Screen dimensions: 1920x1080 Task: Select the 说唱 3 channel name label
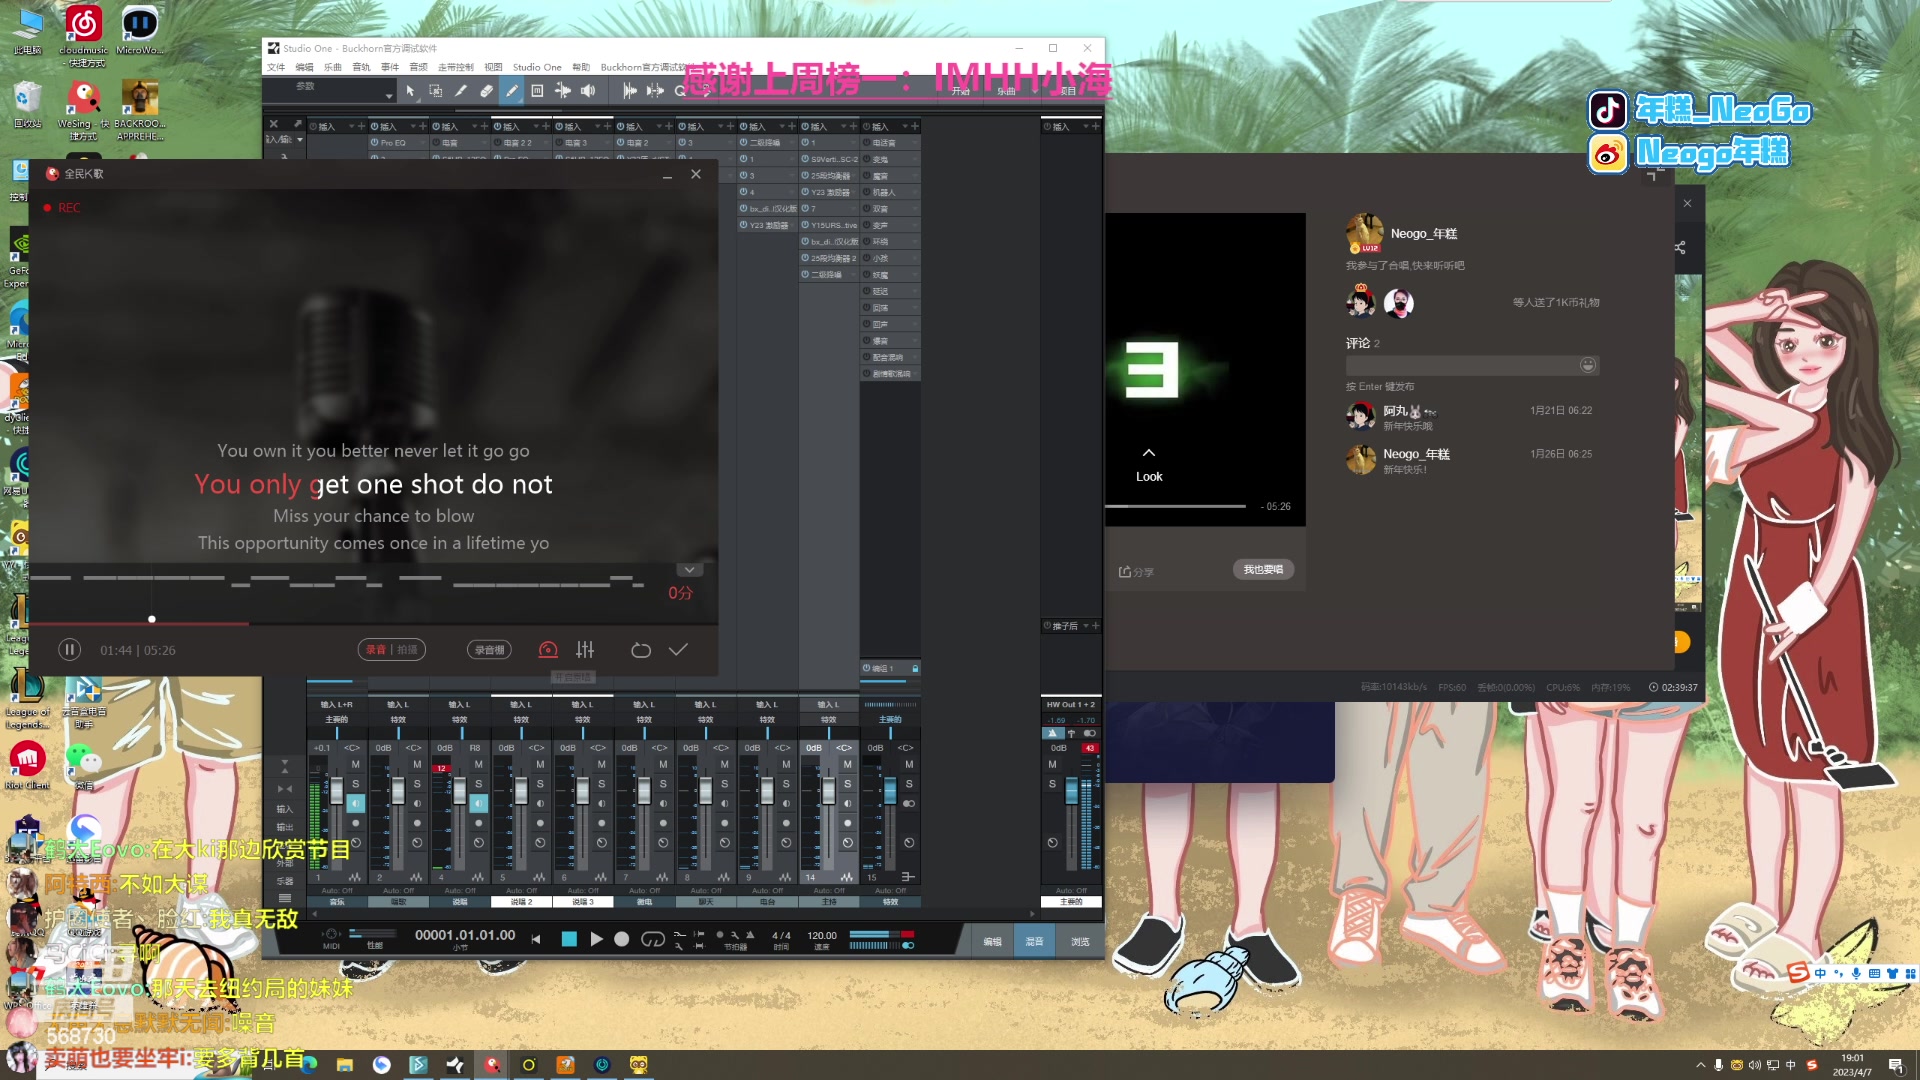[x=583, y=902]
